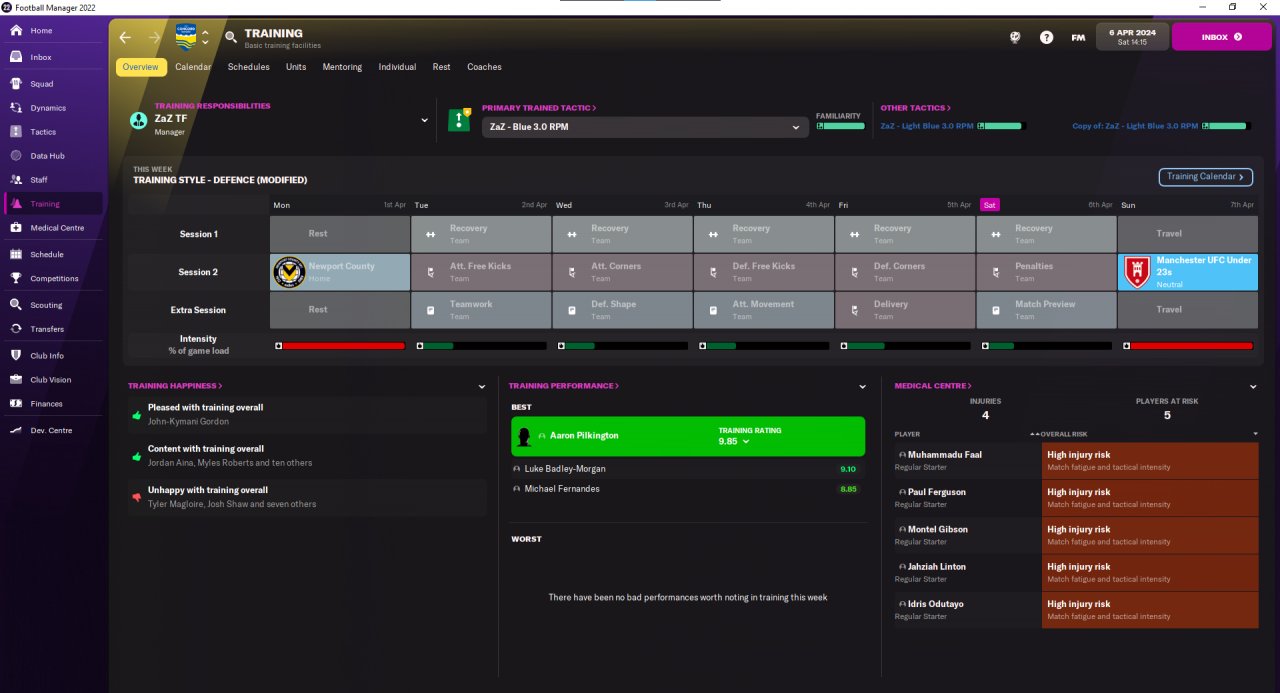Open the Training Happiness link
1280x693 pixels.
tap(175, 386)
